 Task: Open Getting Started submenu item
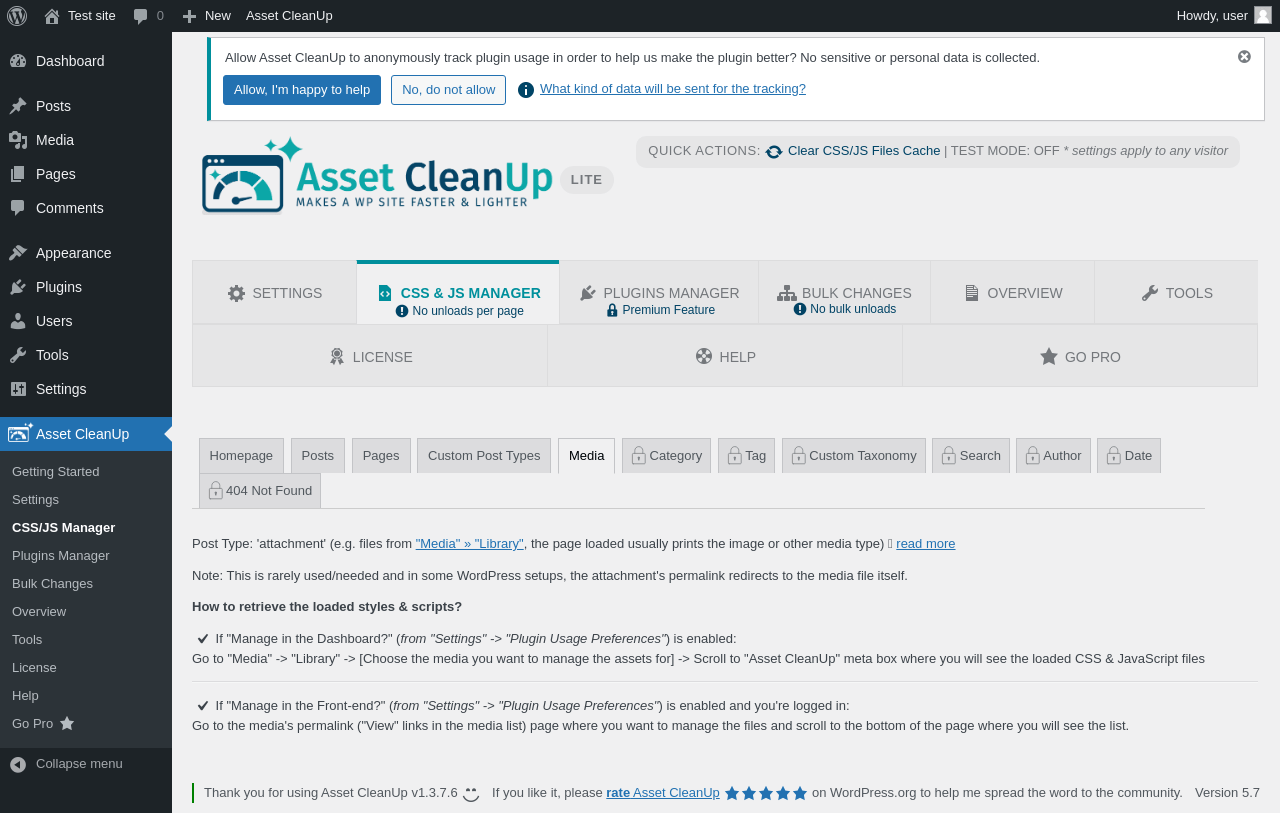tap(55, 472)
